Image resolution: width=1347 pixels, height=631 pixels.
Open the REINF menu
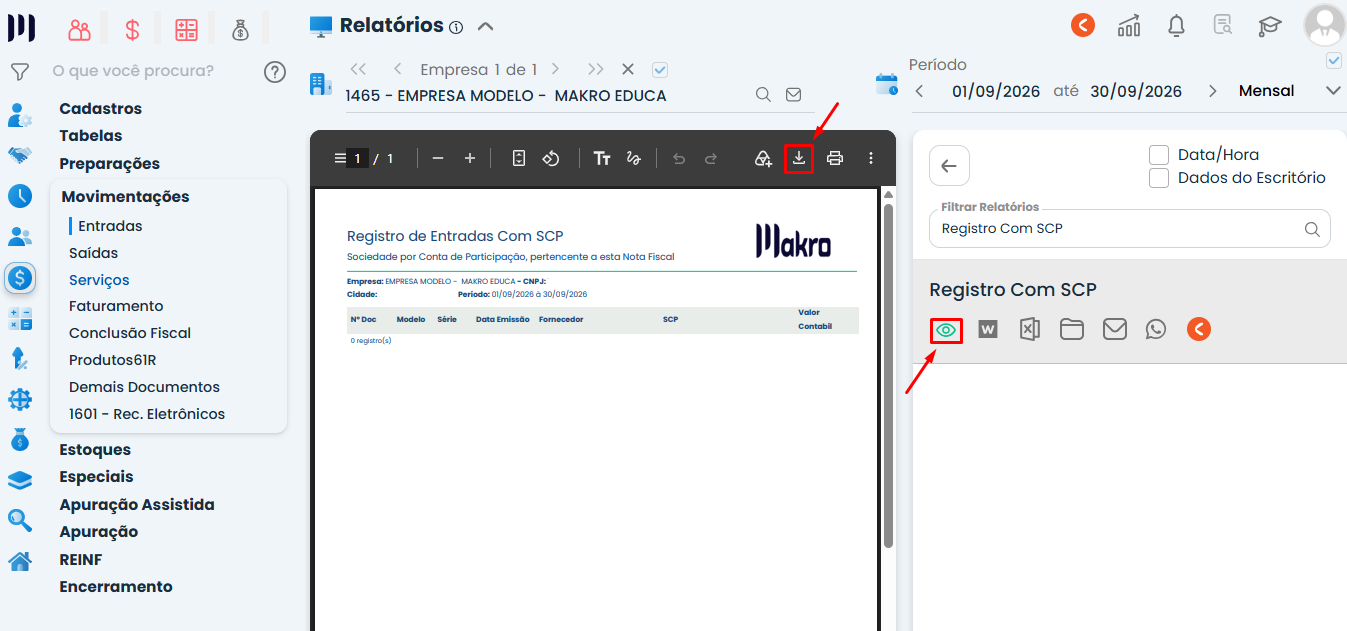pyautogui.click(x=81, y=560)
